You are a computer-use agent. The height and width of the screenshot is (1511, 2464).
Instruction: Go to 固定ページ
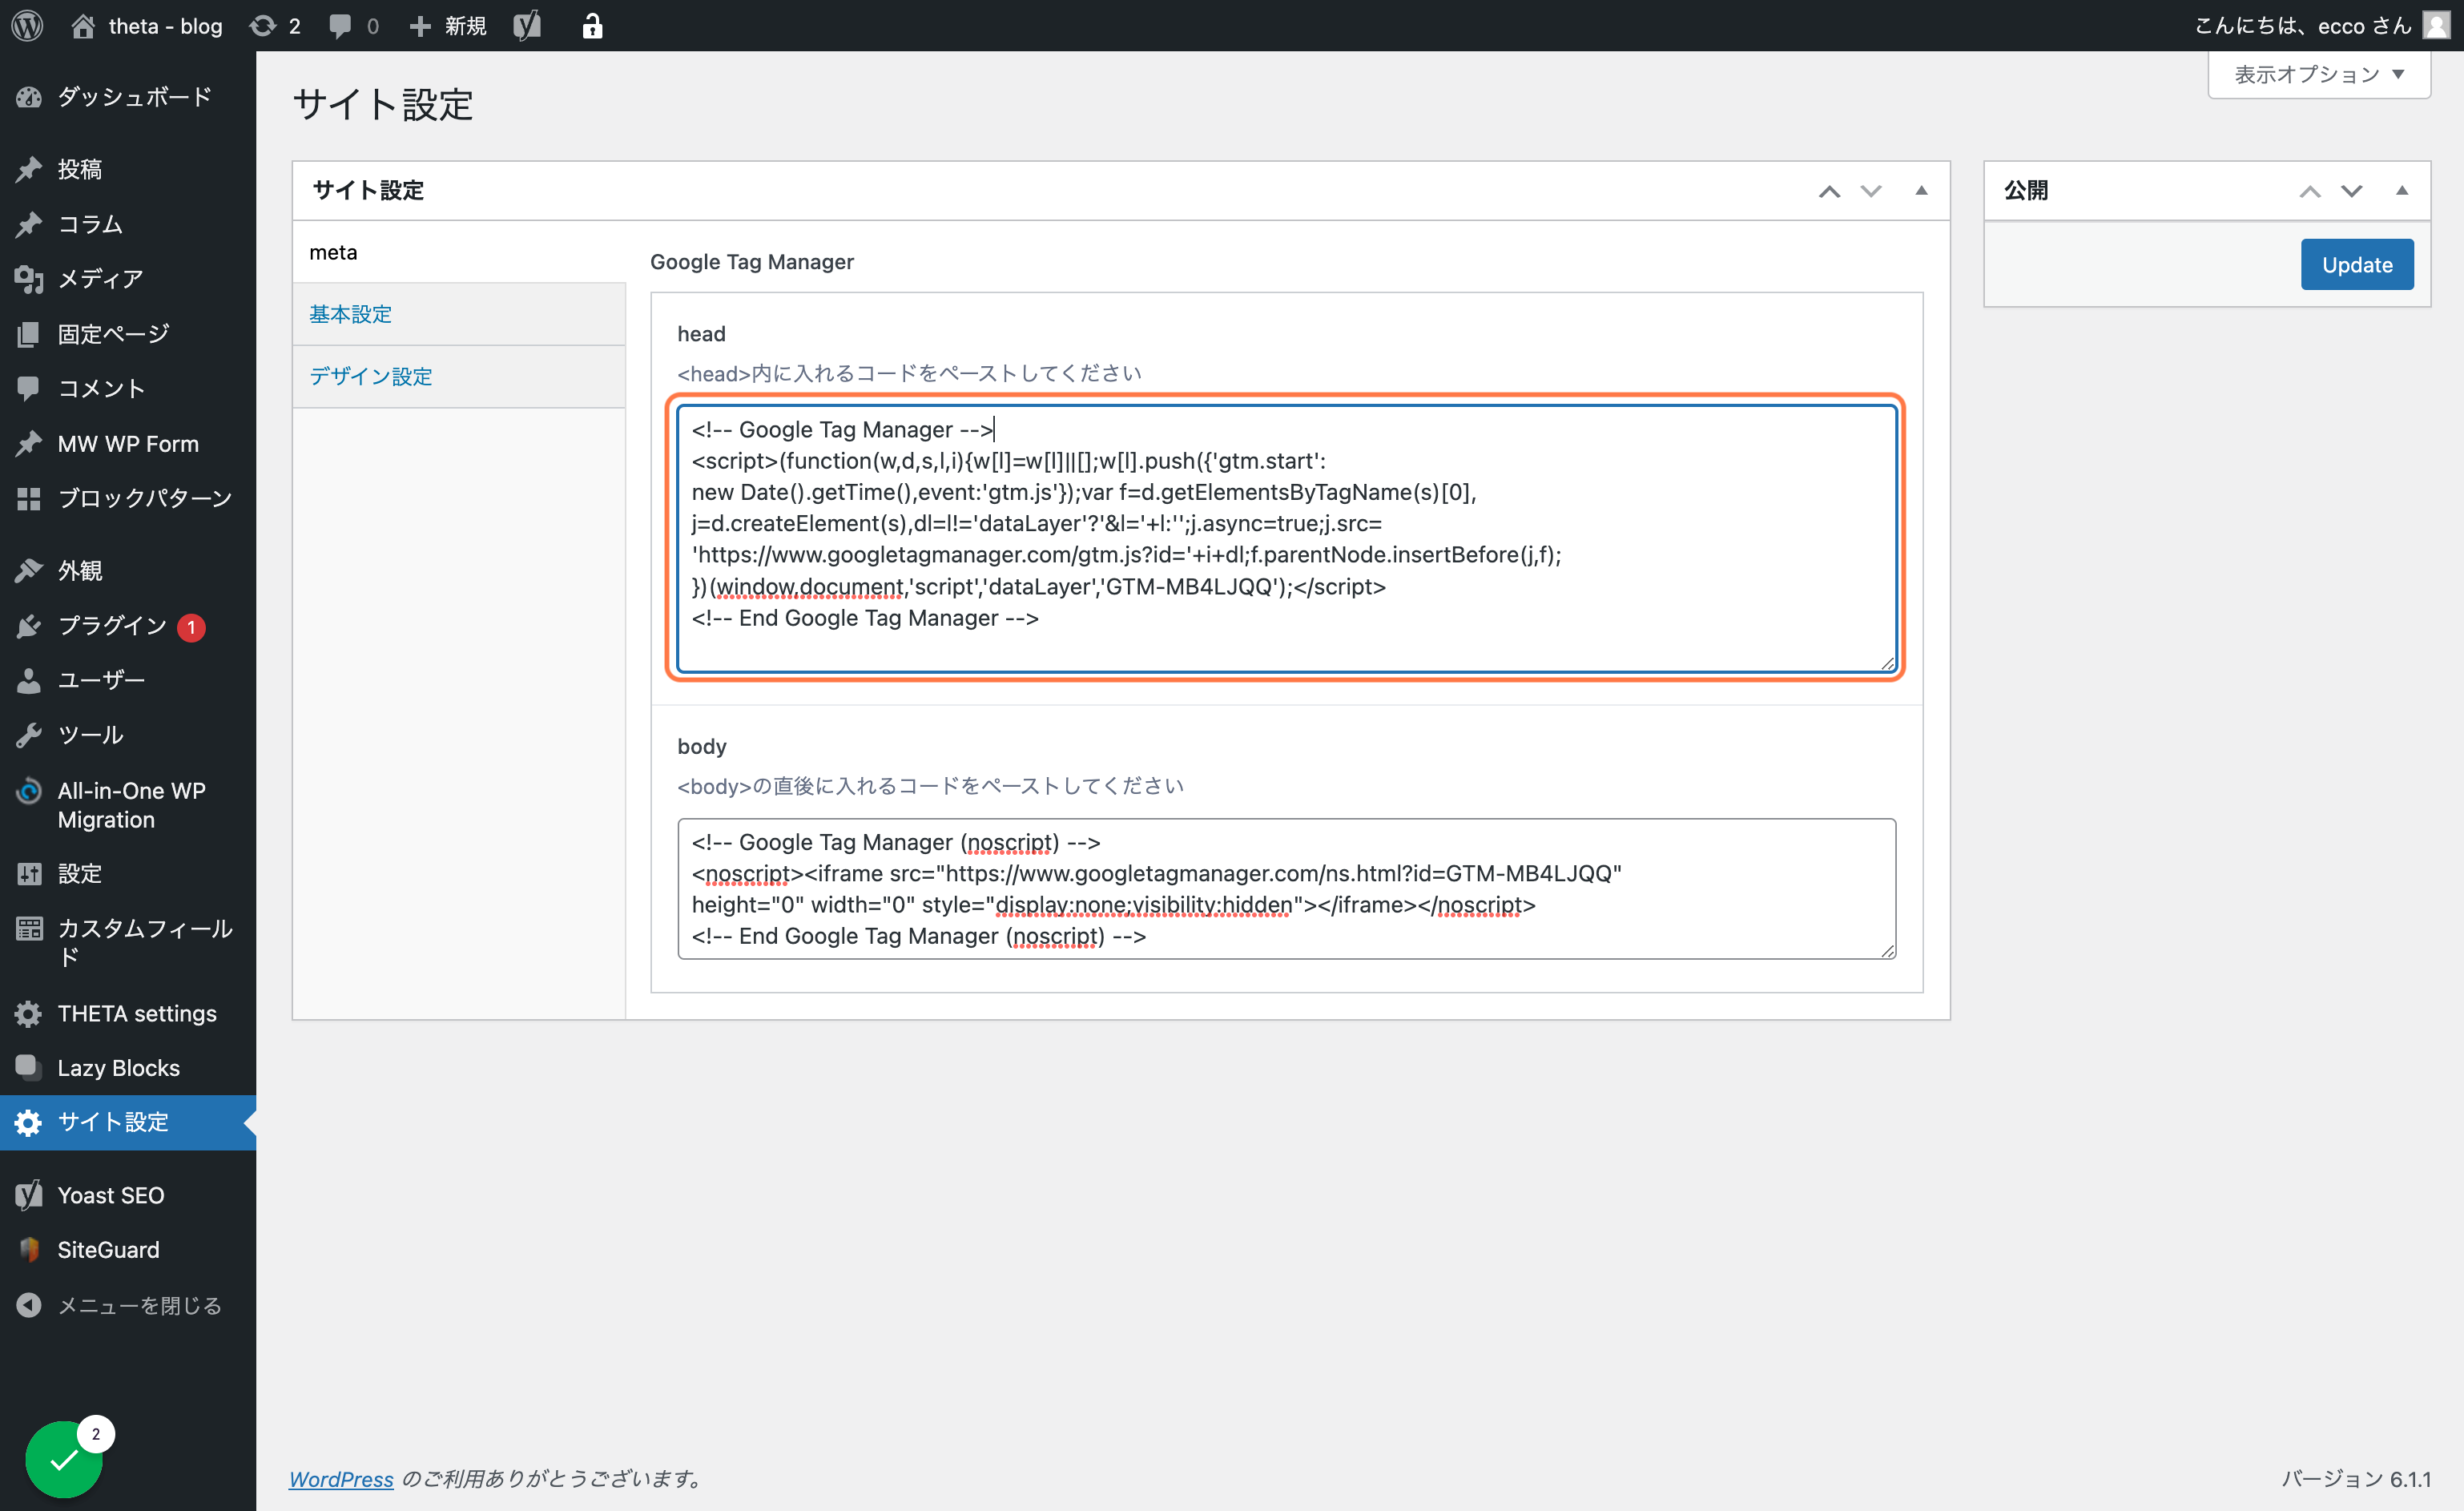point(128,334)
